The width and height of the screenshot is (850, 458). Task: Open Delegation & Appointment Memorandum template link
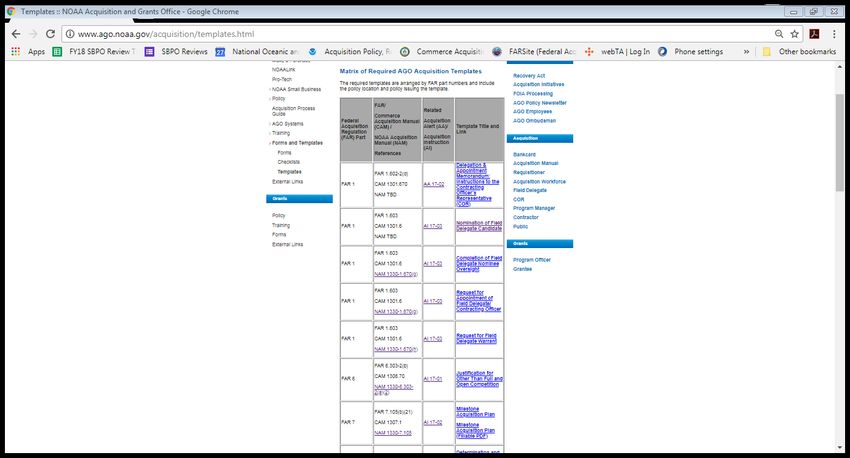coord(478,184)
